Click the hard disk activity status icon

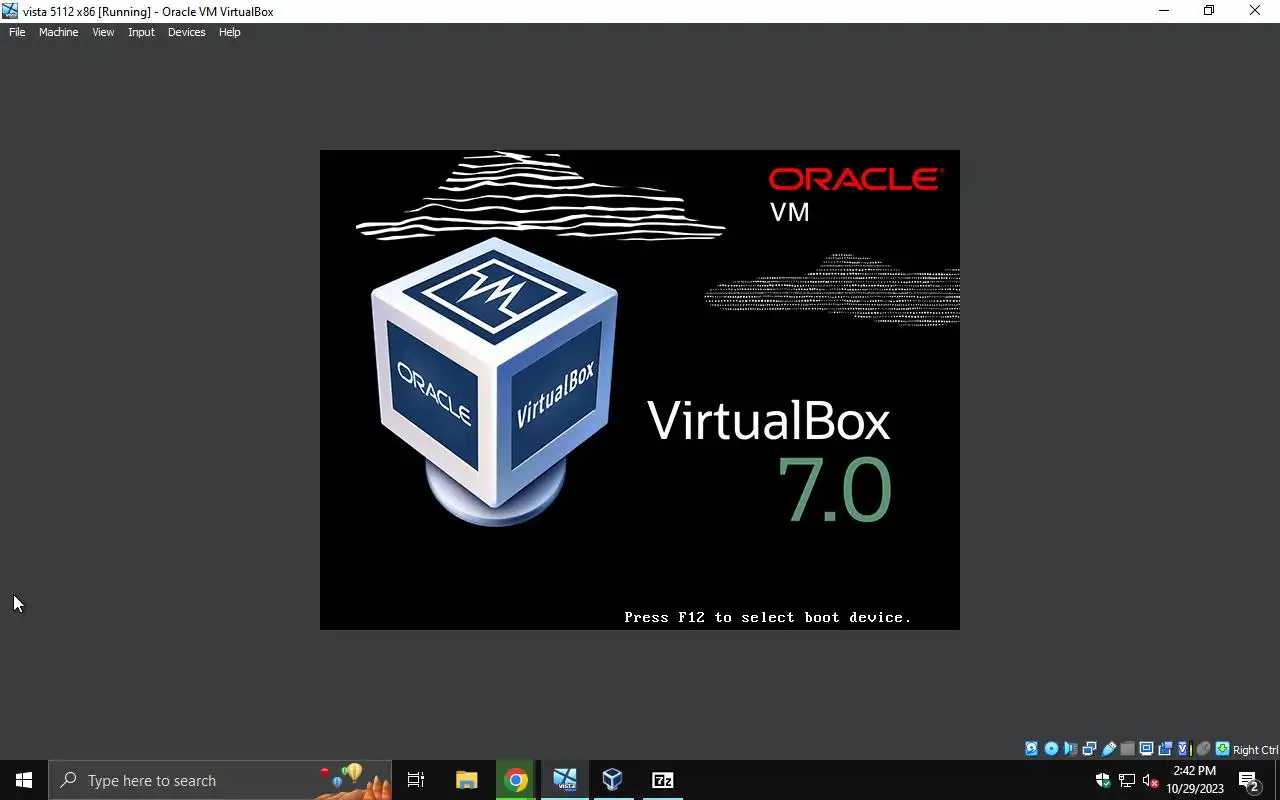click(x=1031, y=749)
